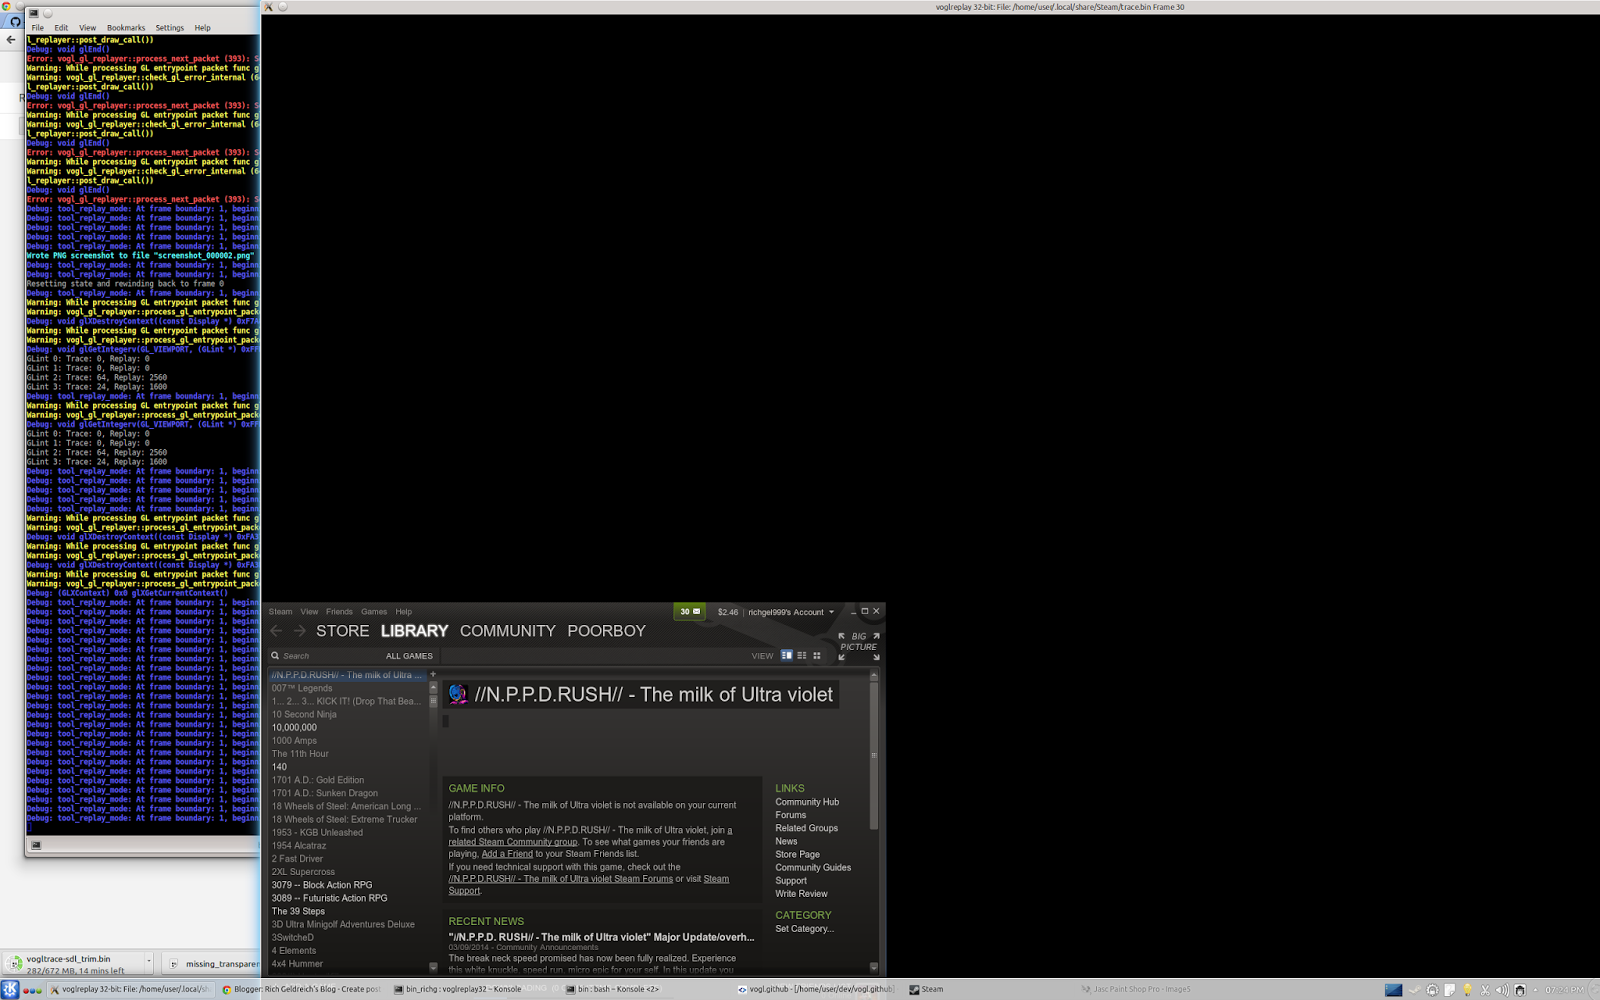
Task: Switch to the STORE tab
Action: tap(343, 631)
